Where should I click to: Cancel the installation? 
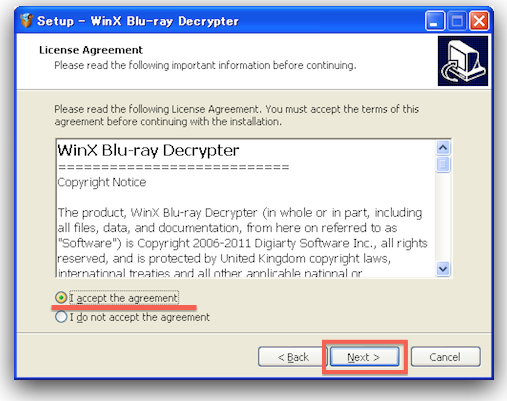tap(445, 357)
